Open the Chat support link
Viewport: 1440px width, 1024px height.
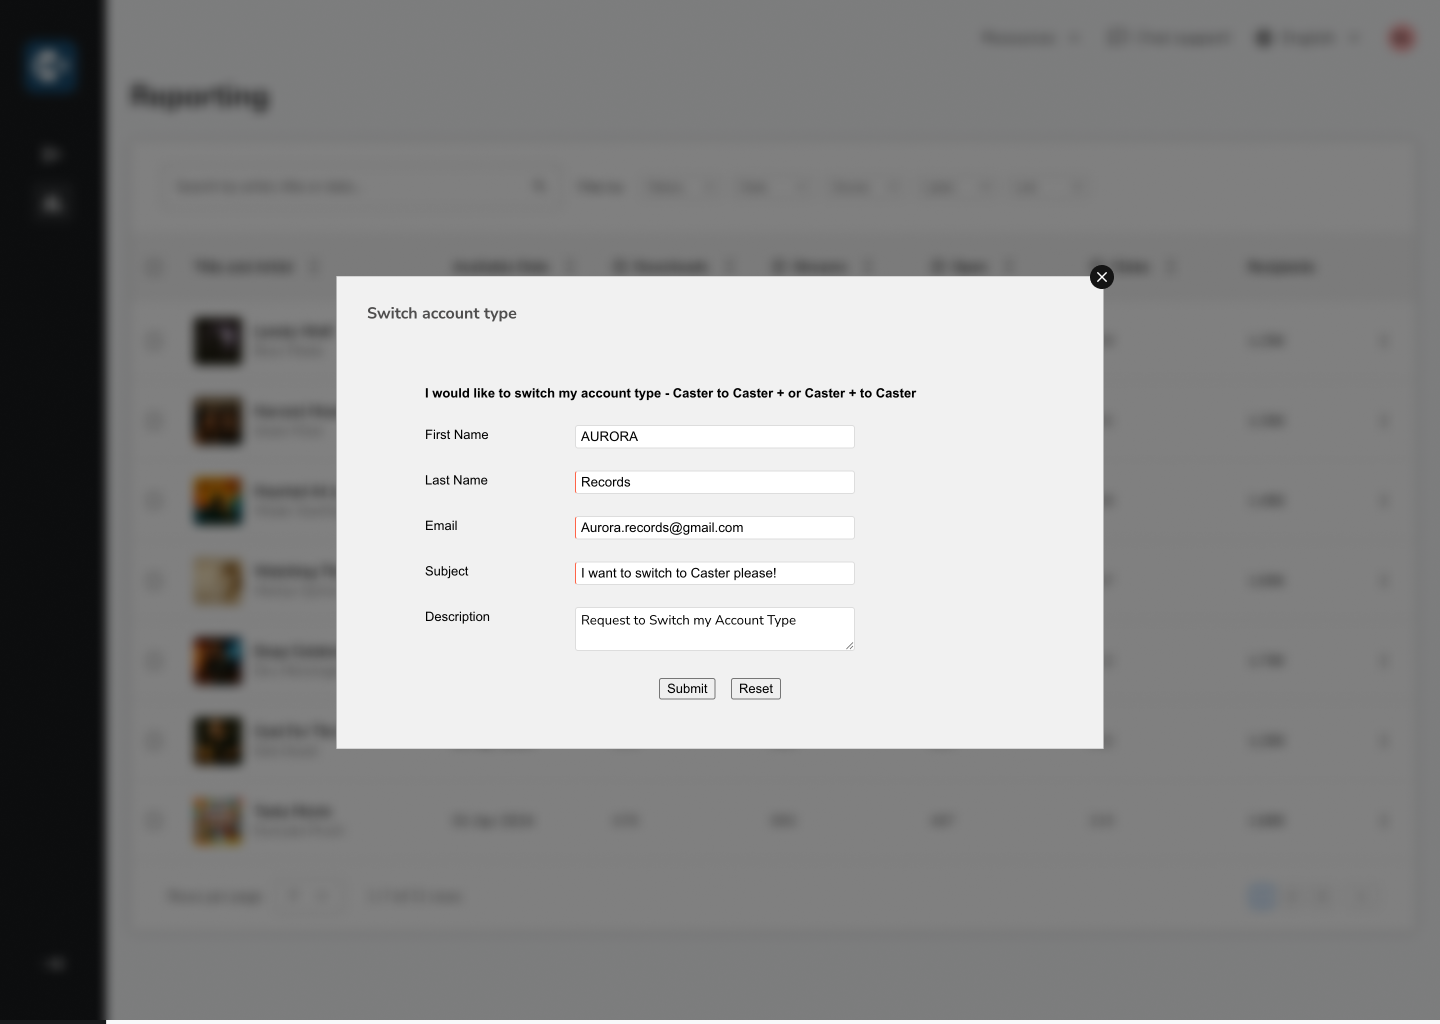pyautogui.click(x=1168, y=38)
